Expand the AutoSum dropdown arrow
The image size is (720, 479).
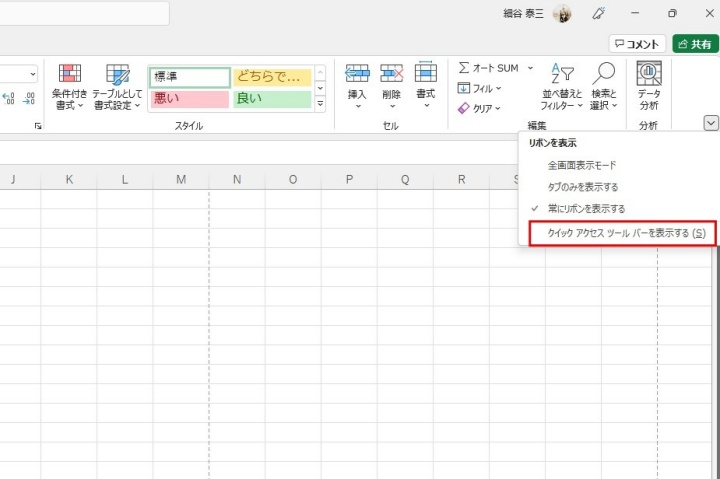[530, 68]
